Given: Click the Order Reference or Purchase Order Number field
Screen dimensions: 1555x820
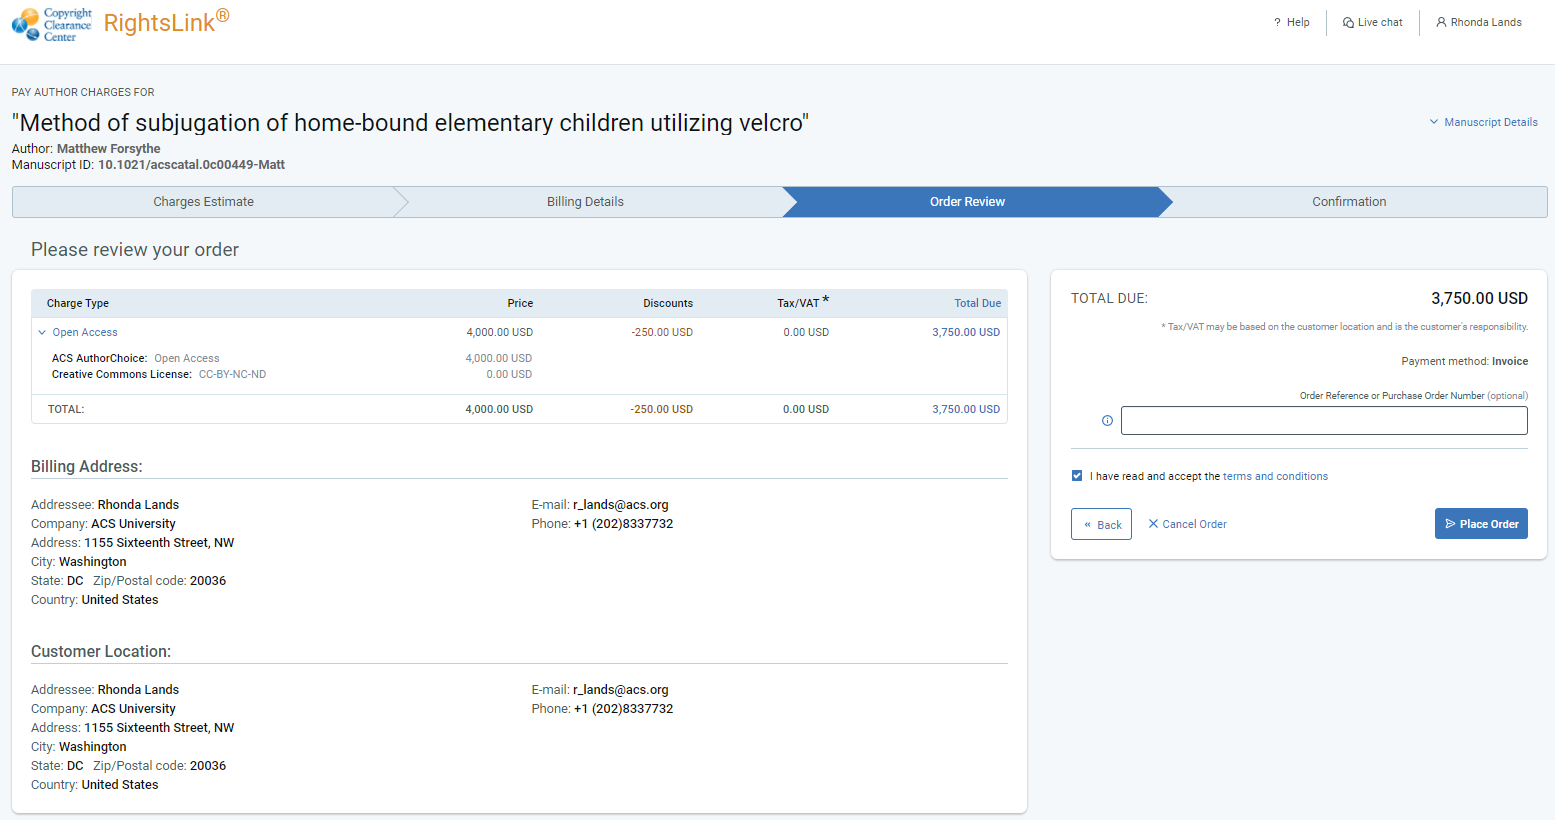Looking at the screenshot, I should [1324, 421].
